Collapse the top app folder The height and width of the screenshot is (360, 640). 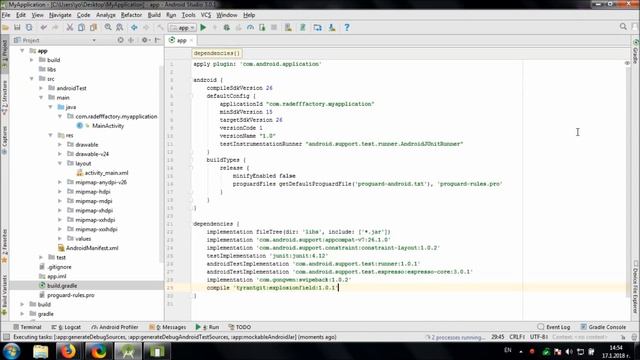(x=22, y=51)
